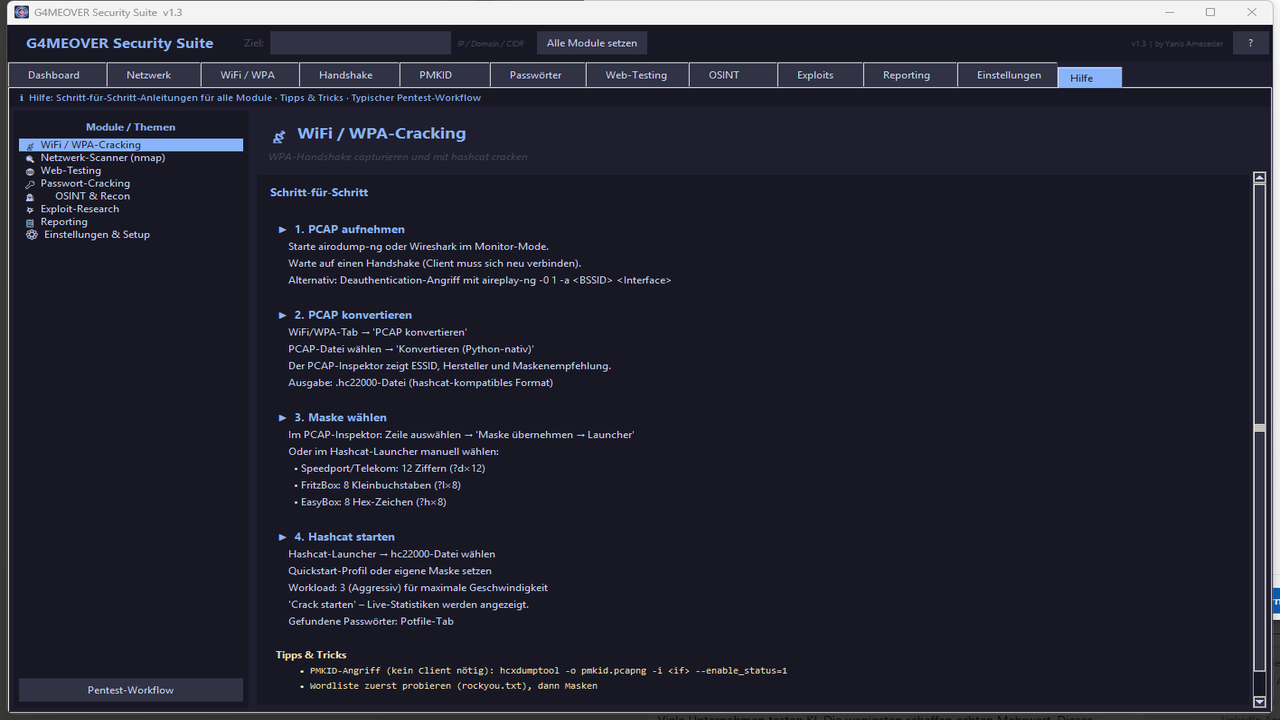The width and height of the screenshot is (1280, 720).
Task: Click the info icon before the Hilfe hint line
Action: 22,98
